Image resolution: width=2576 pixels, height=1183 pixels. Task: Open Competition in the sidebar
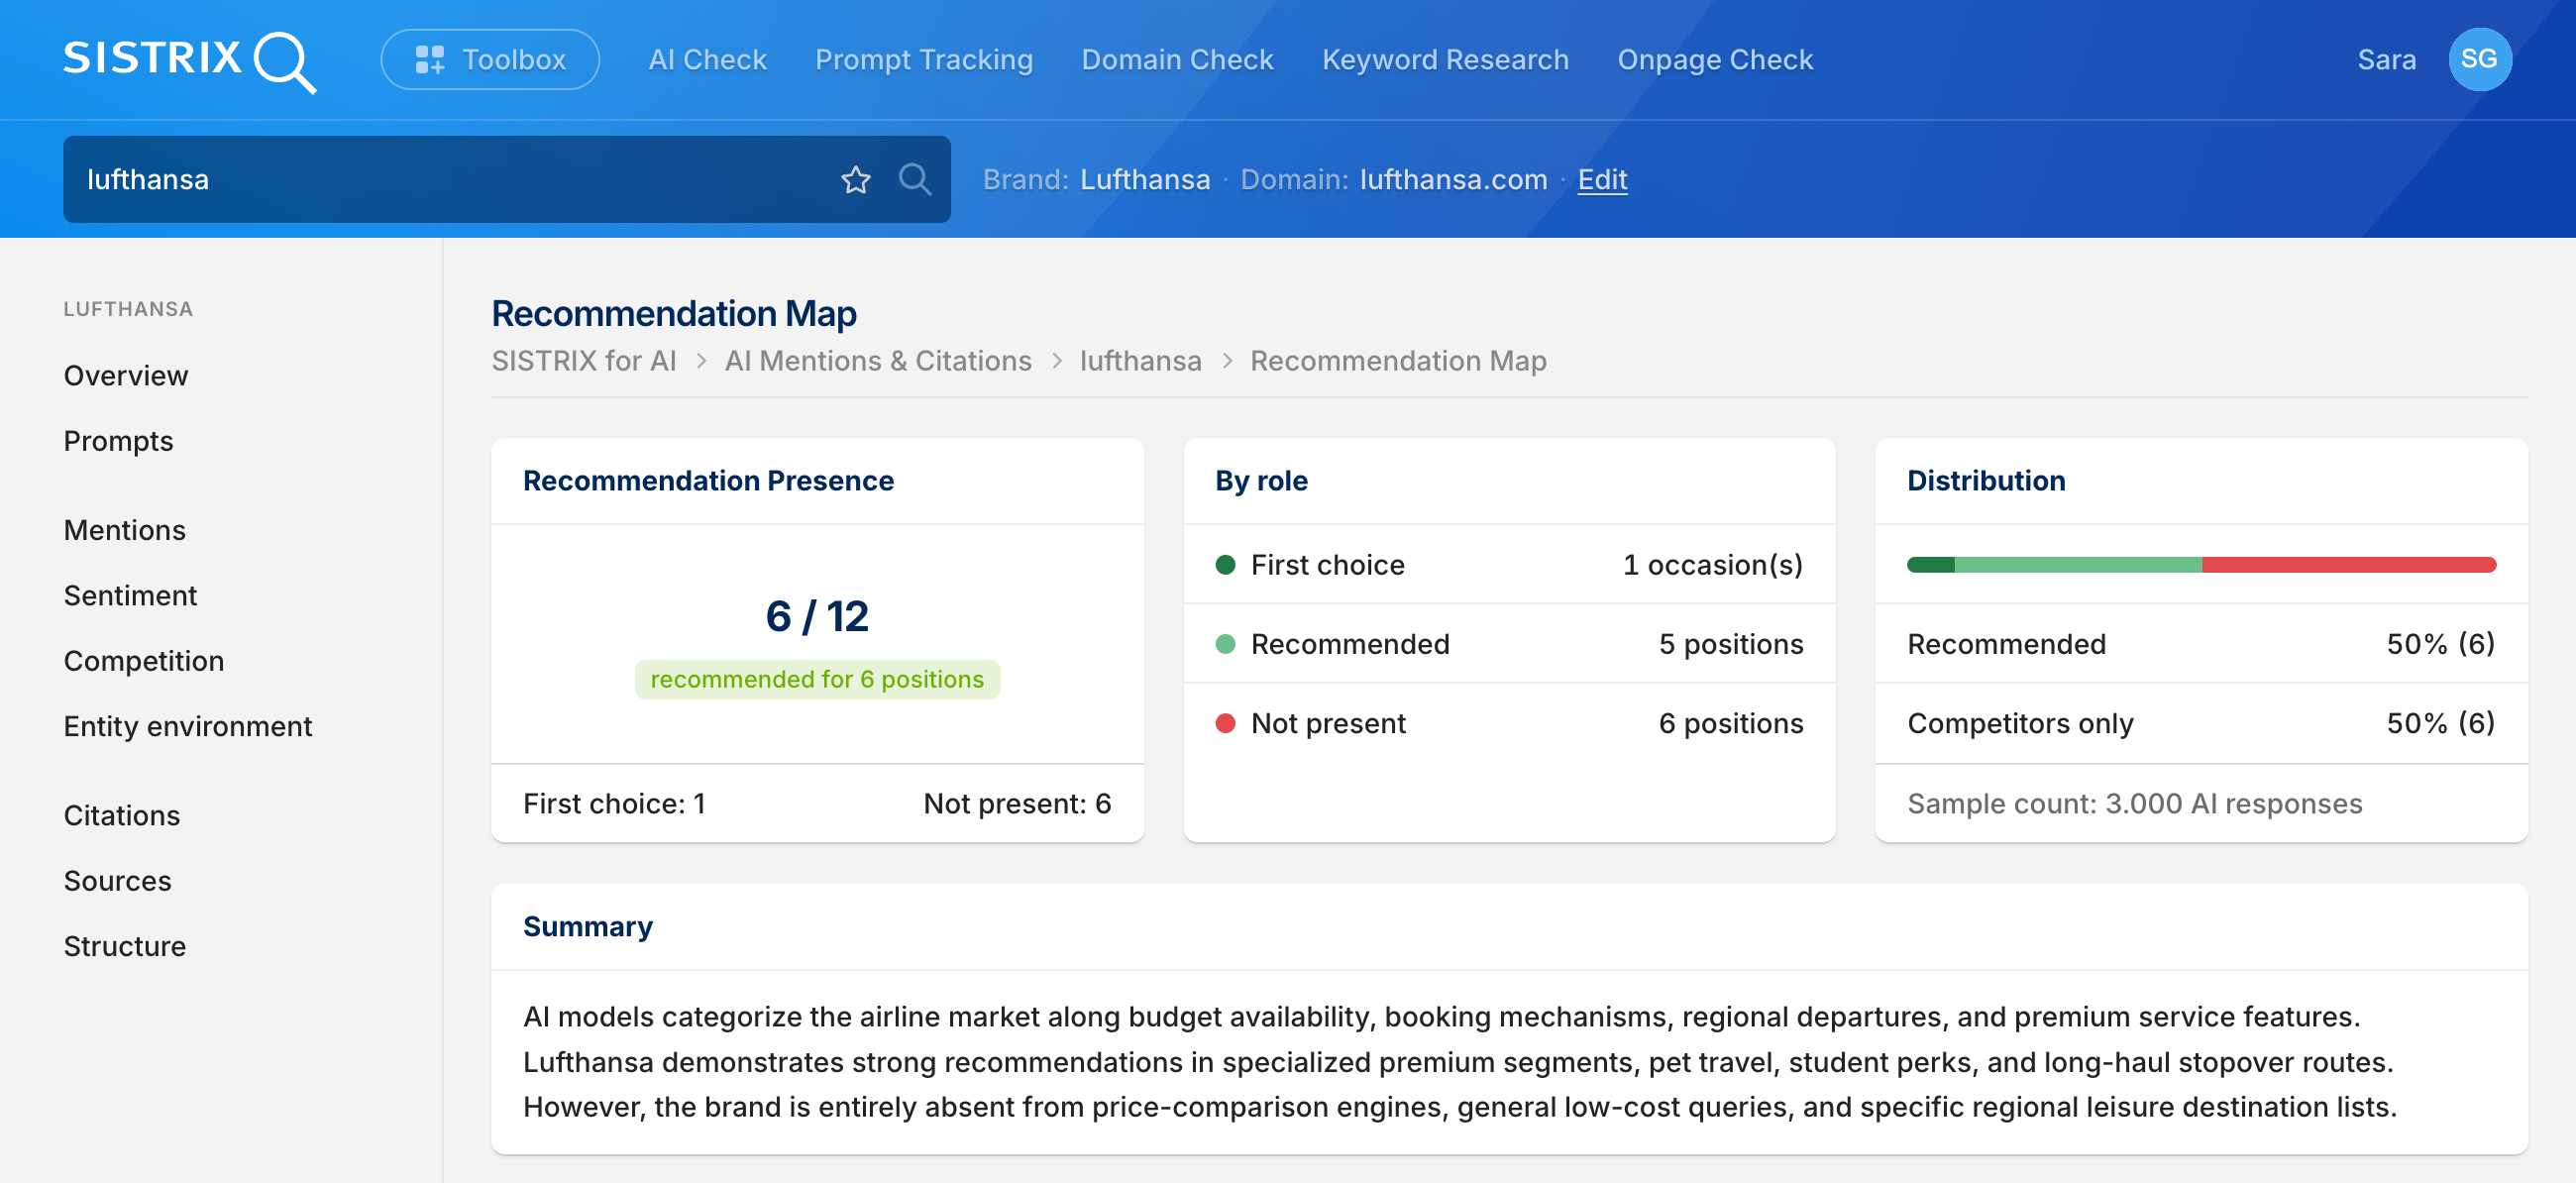click(144, 661)
